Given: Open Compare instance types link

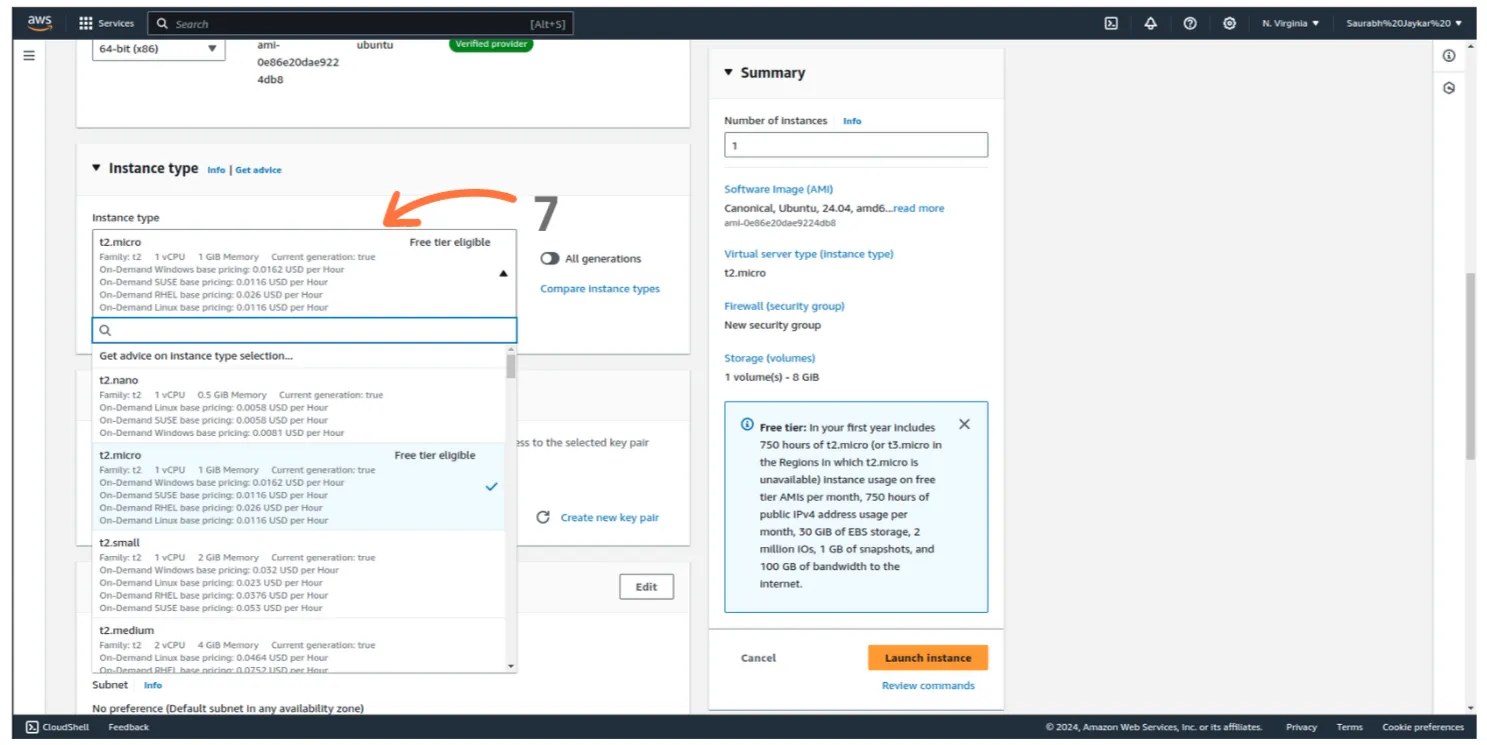Looking at the screenshot, I should pyautogui.click(x=600, y=288).
